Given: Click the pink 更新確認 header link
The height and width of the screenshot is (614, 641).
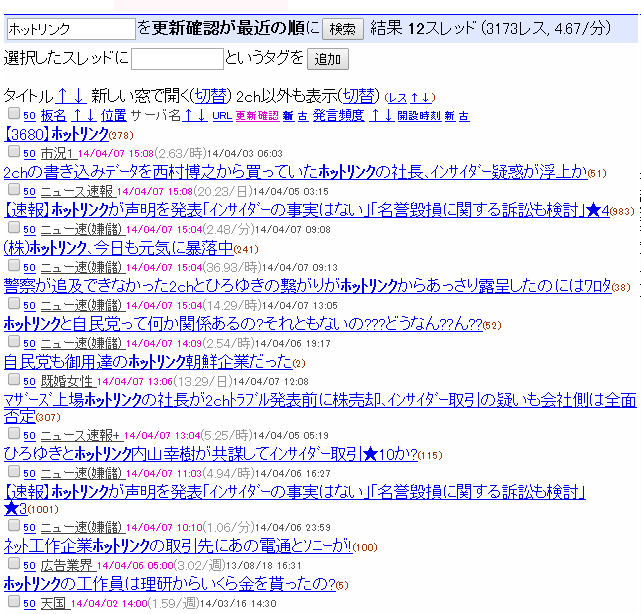Looking at the screenshot, I should click(x=257, y=116).
